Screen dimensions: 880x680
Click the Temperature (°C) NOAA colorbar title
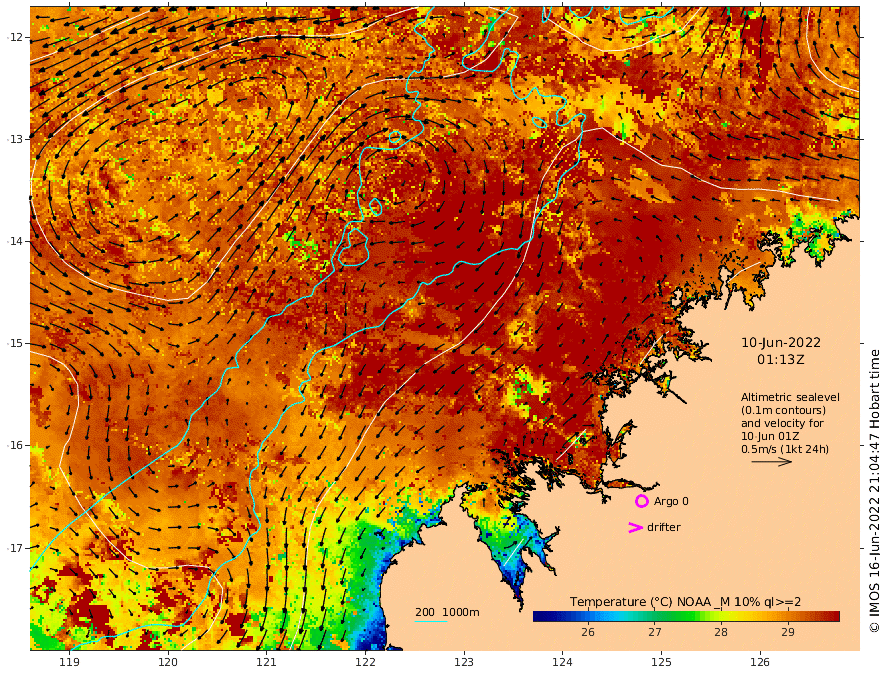[x=685, y=602]
